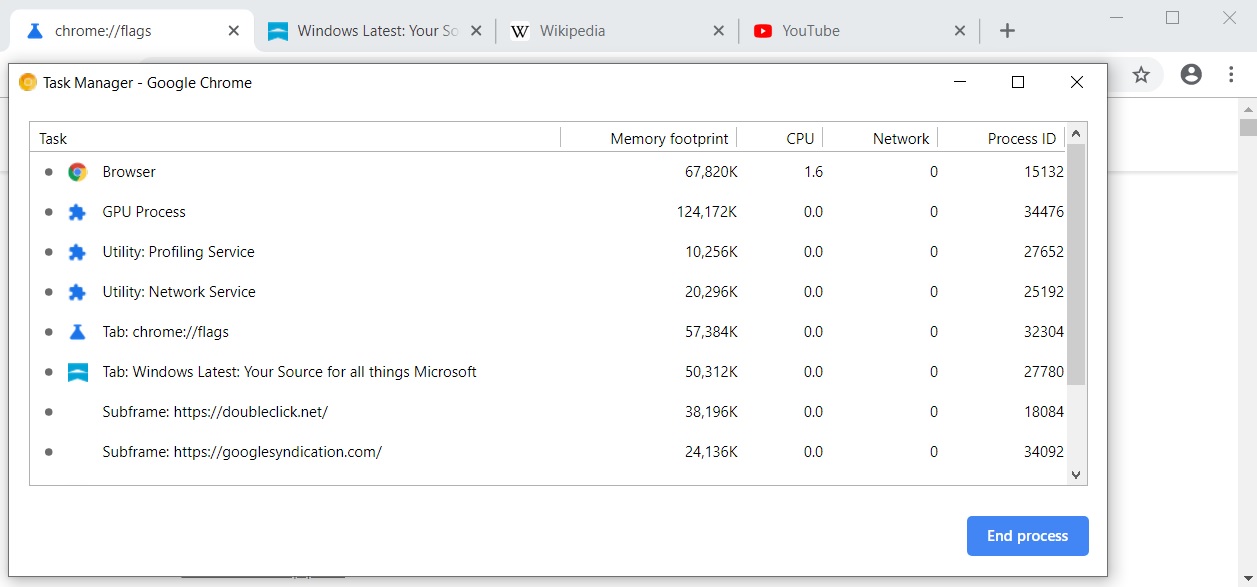
Task: Switch to the YouTube tab
Action: [x=859, y=31]
